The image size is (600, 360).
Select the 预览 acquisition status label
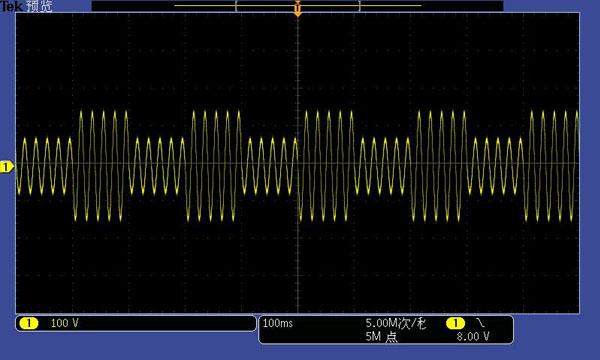tap(39, 5)
